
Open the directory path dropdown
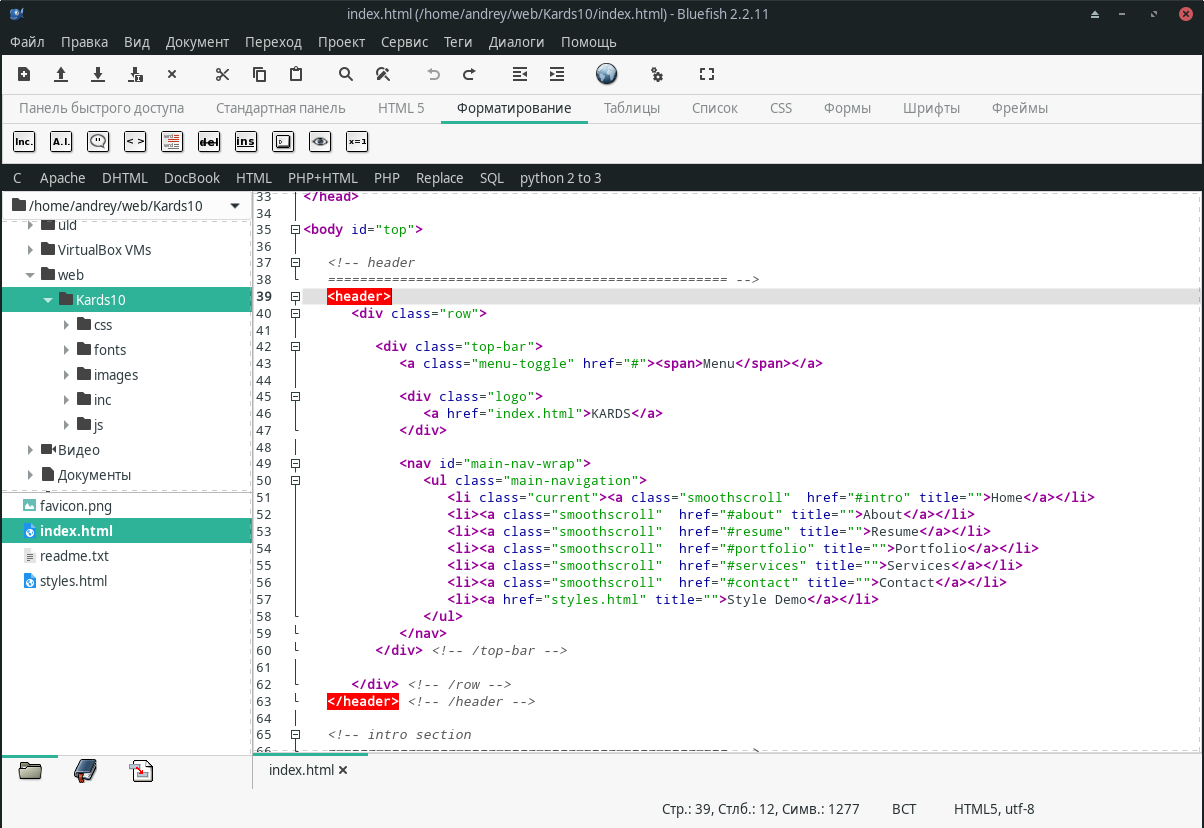coord(235,206)
